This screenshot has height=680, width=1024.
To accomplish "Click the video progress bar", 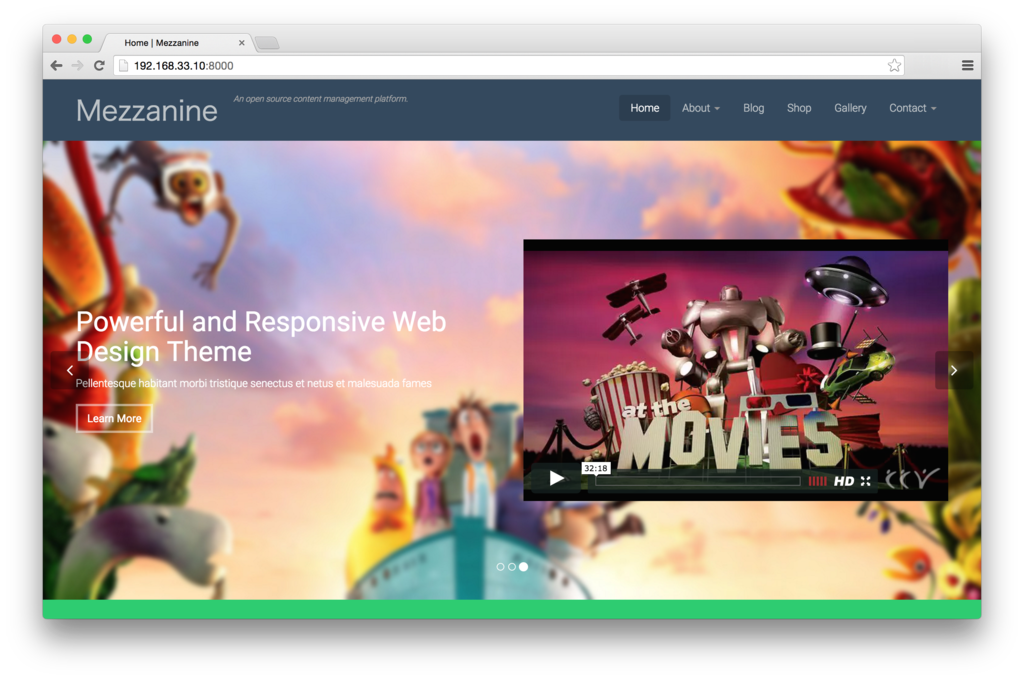I will [x=697, y=481].
